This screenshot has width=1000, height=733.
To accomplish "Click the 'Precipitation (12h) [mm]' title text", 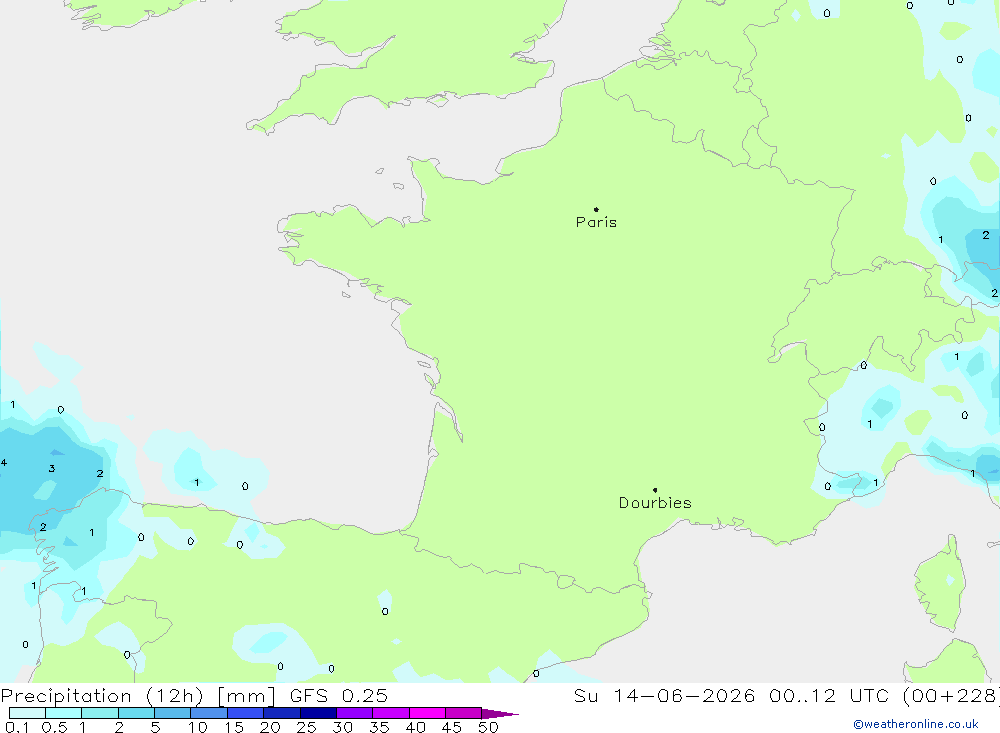I will [138, 696].
